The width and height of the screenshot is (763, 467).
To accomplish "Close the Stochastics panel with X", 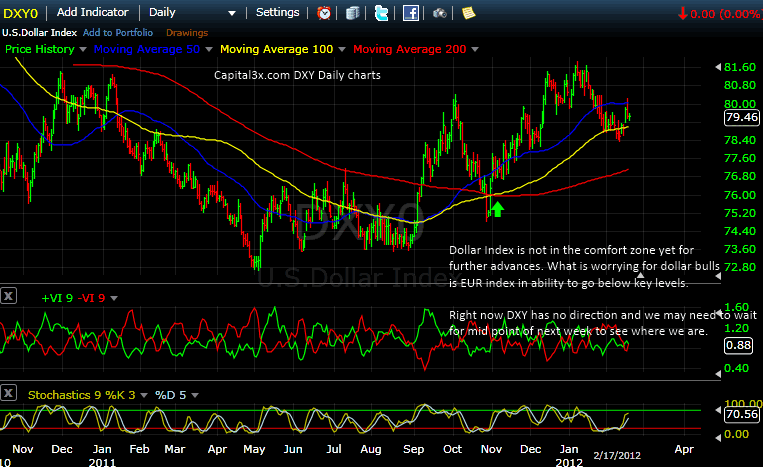I will point(9,393).
